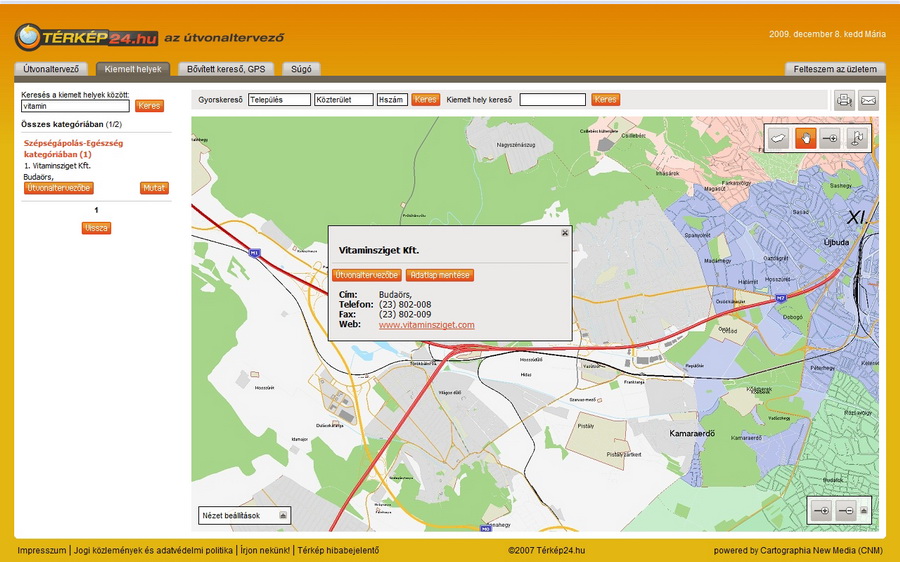Open Bővített kereső, GPS tab
Viewport: 900px width, 562px height.
click(226, 69)
